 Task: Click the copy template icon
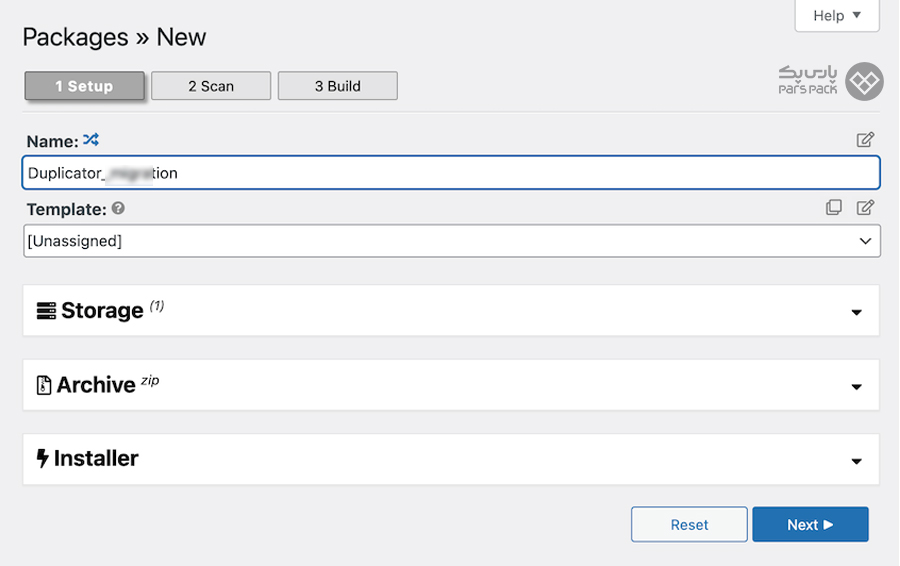click(834, 207)
